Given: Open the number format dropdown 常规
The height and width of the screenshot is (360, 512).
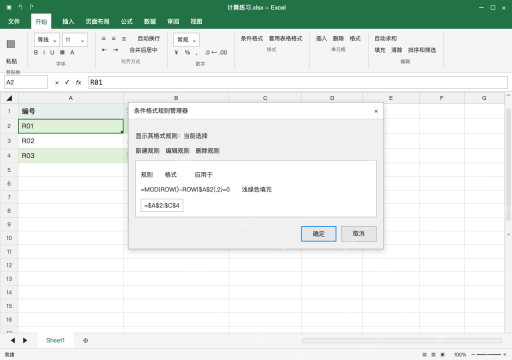Looking at the screenshot, I should click(x=186, y=40).
